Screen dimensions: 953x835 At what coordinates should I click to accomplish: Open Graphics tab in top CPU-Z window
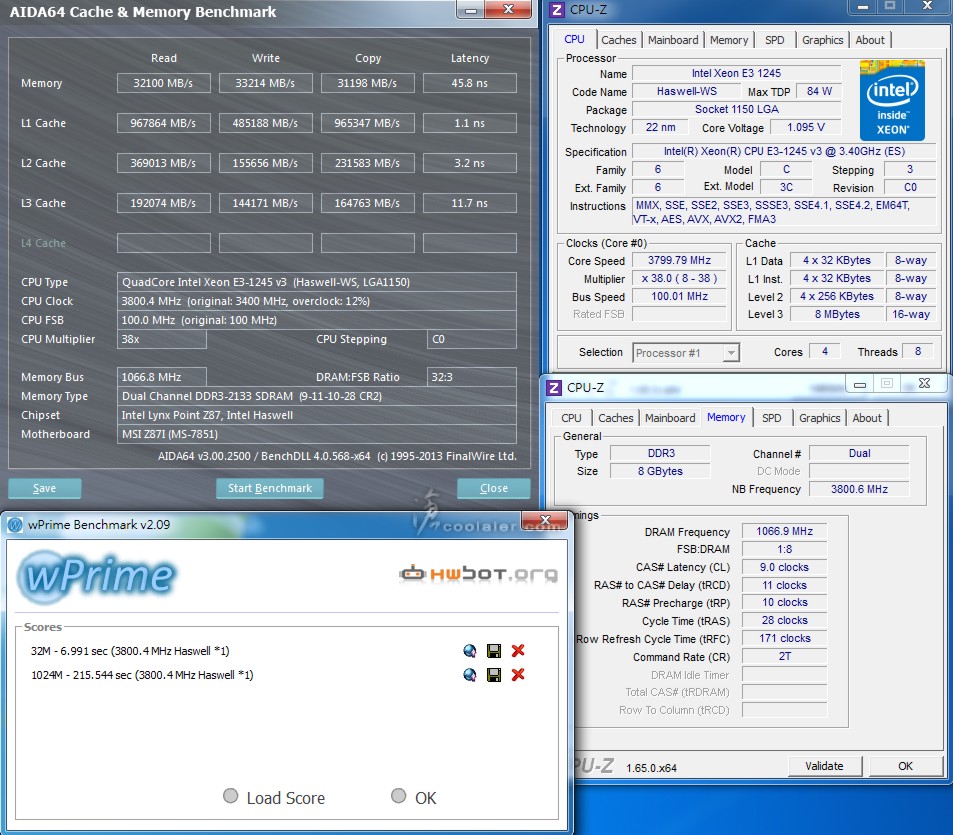tap(822, 40)
